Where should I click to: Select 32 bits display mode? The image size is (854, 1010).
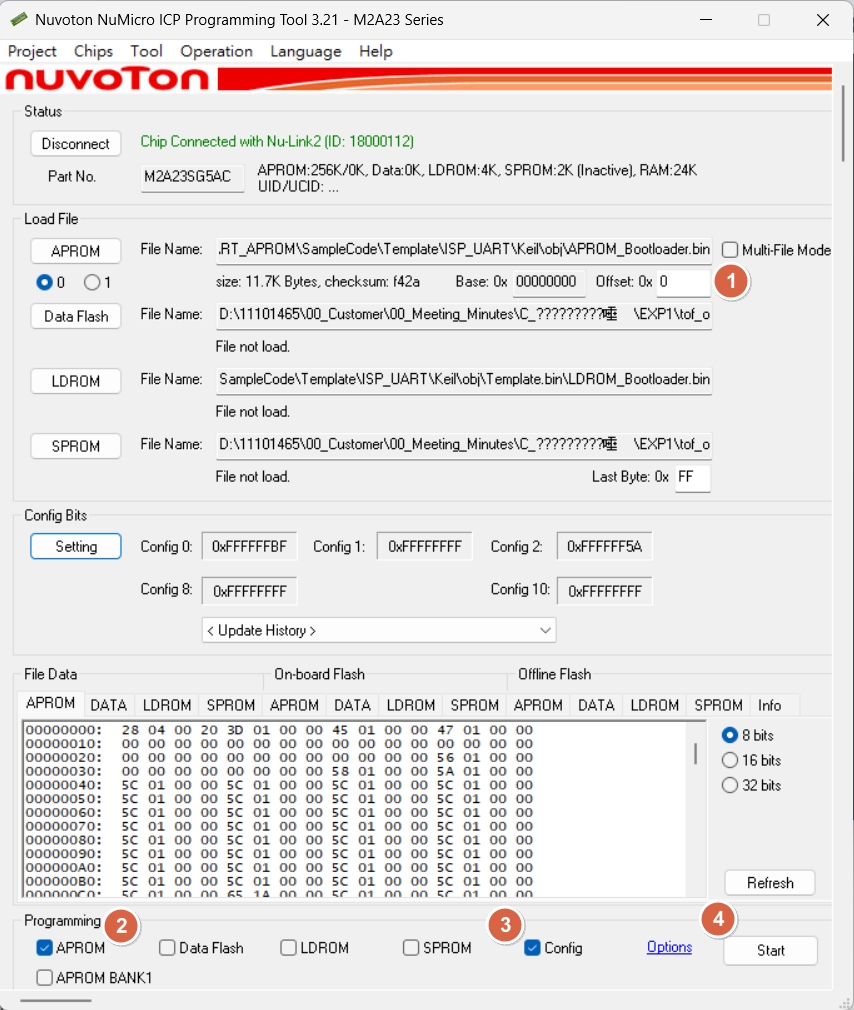[730, 785]
